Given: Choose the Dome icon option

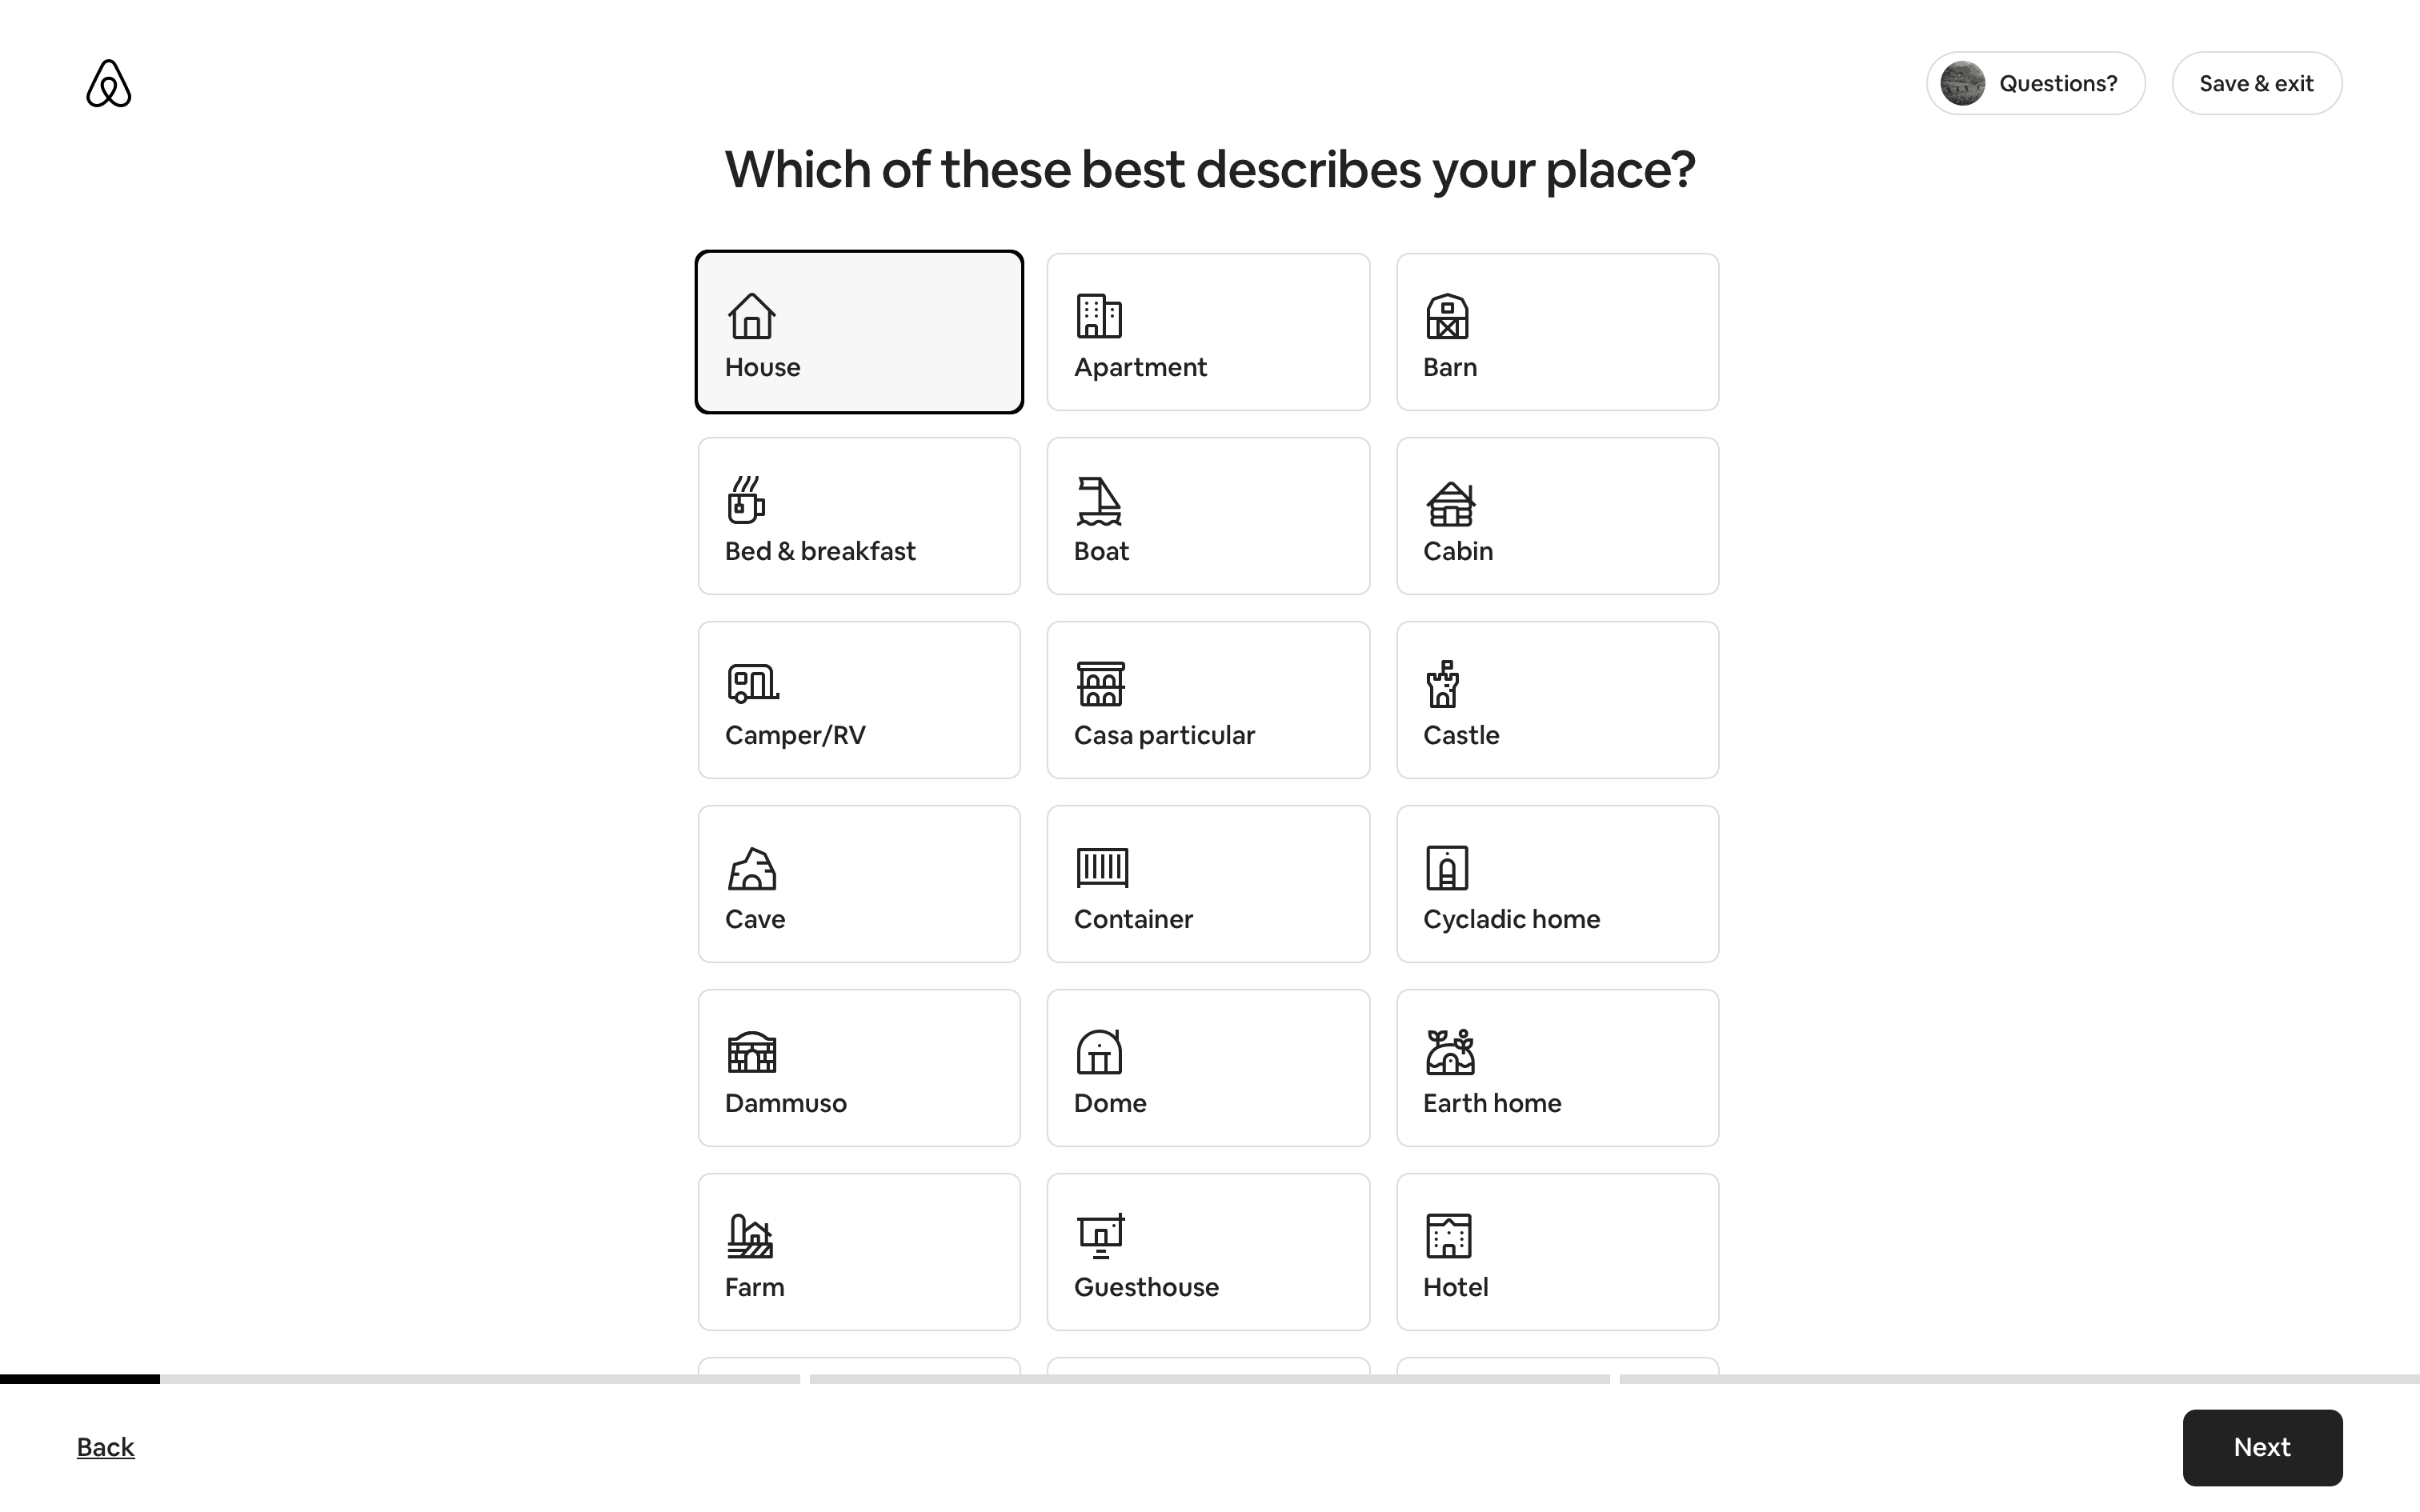Looking at the screenshot, I should [x=1098, y=1052].
